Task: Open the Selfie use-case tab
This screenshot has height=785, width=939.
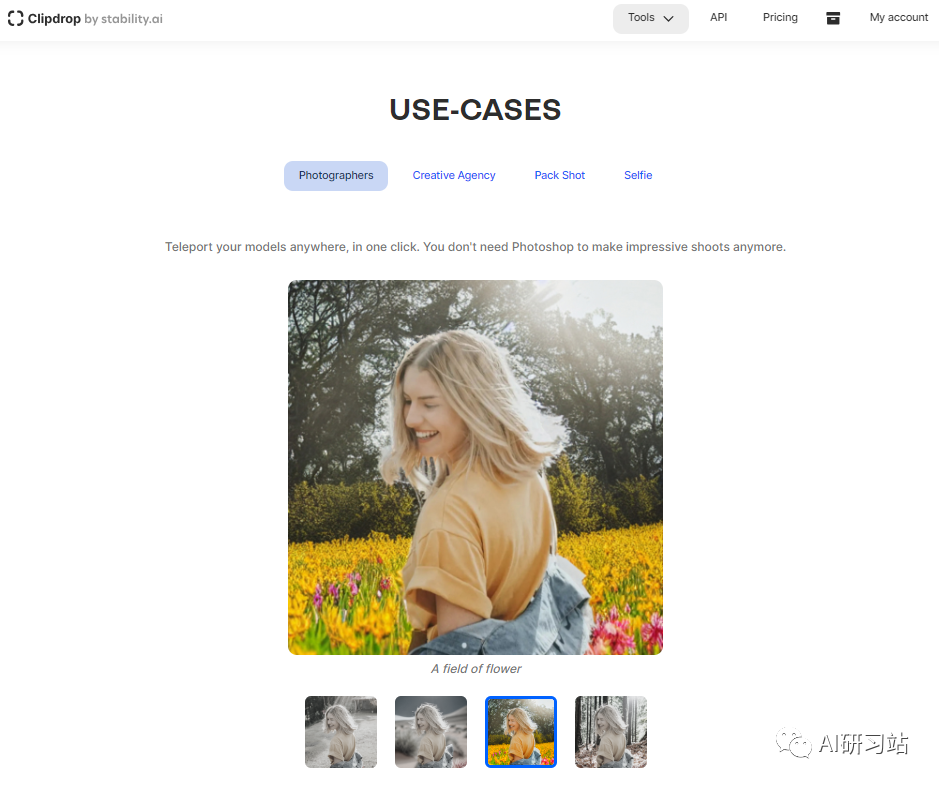Action: pyautogui.click(x=638, y=175)
